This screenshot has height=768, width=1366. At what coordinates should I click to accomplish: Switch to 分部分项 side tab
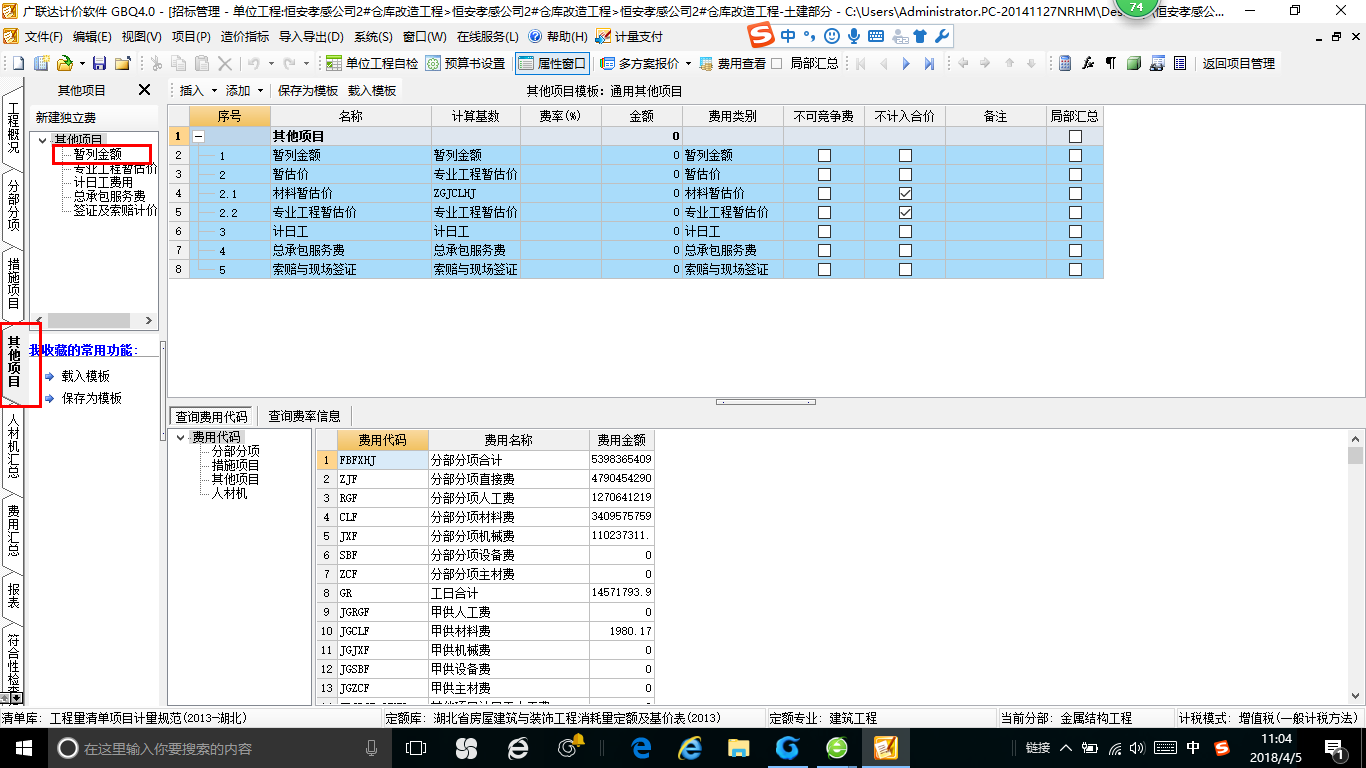(13, 206)
